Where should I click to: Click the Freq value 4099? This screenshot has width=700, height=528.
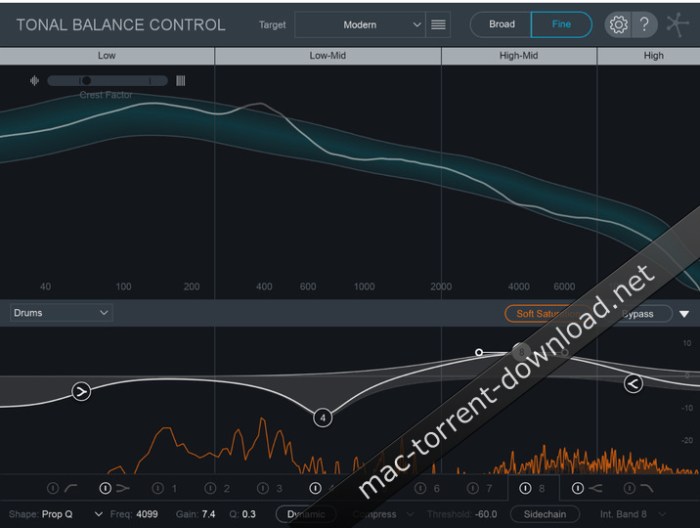click(147, 514)
